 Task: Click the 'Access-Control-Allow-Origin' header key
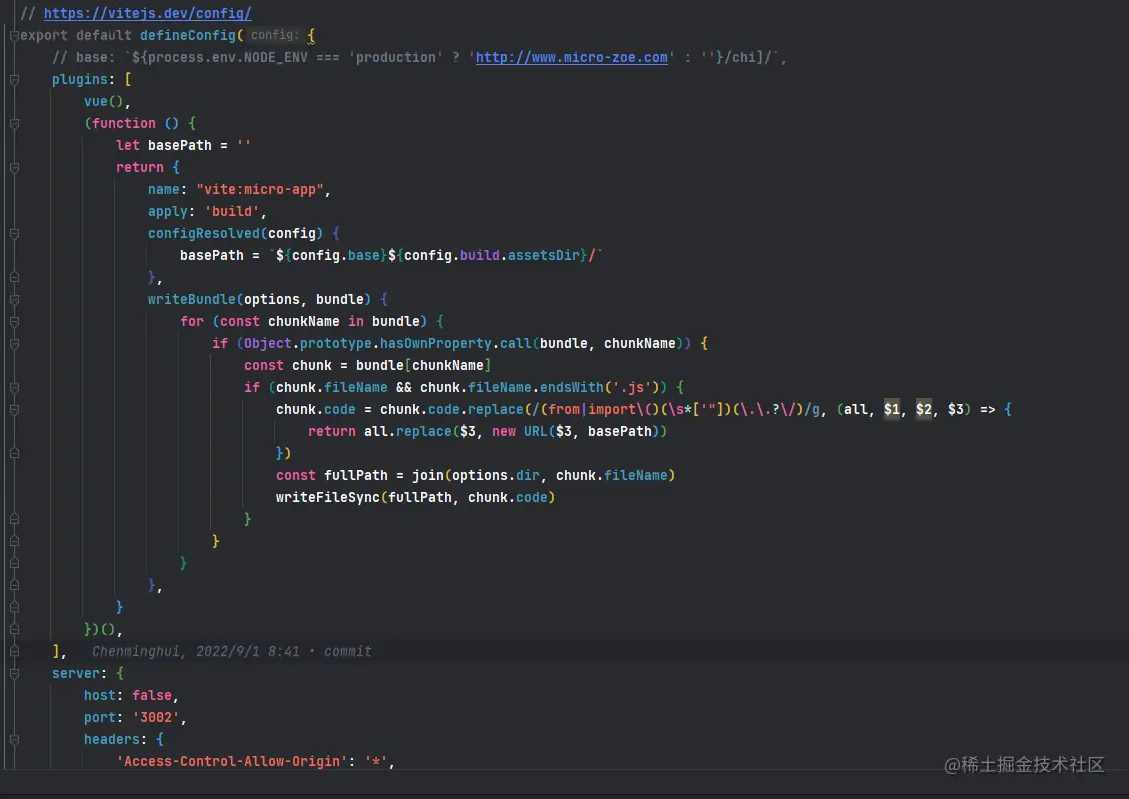click(x=232, y=762)
